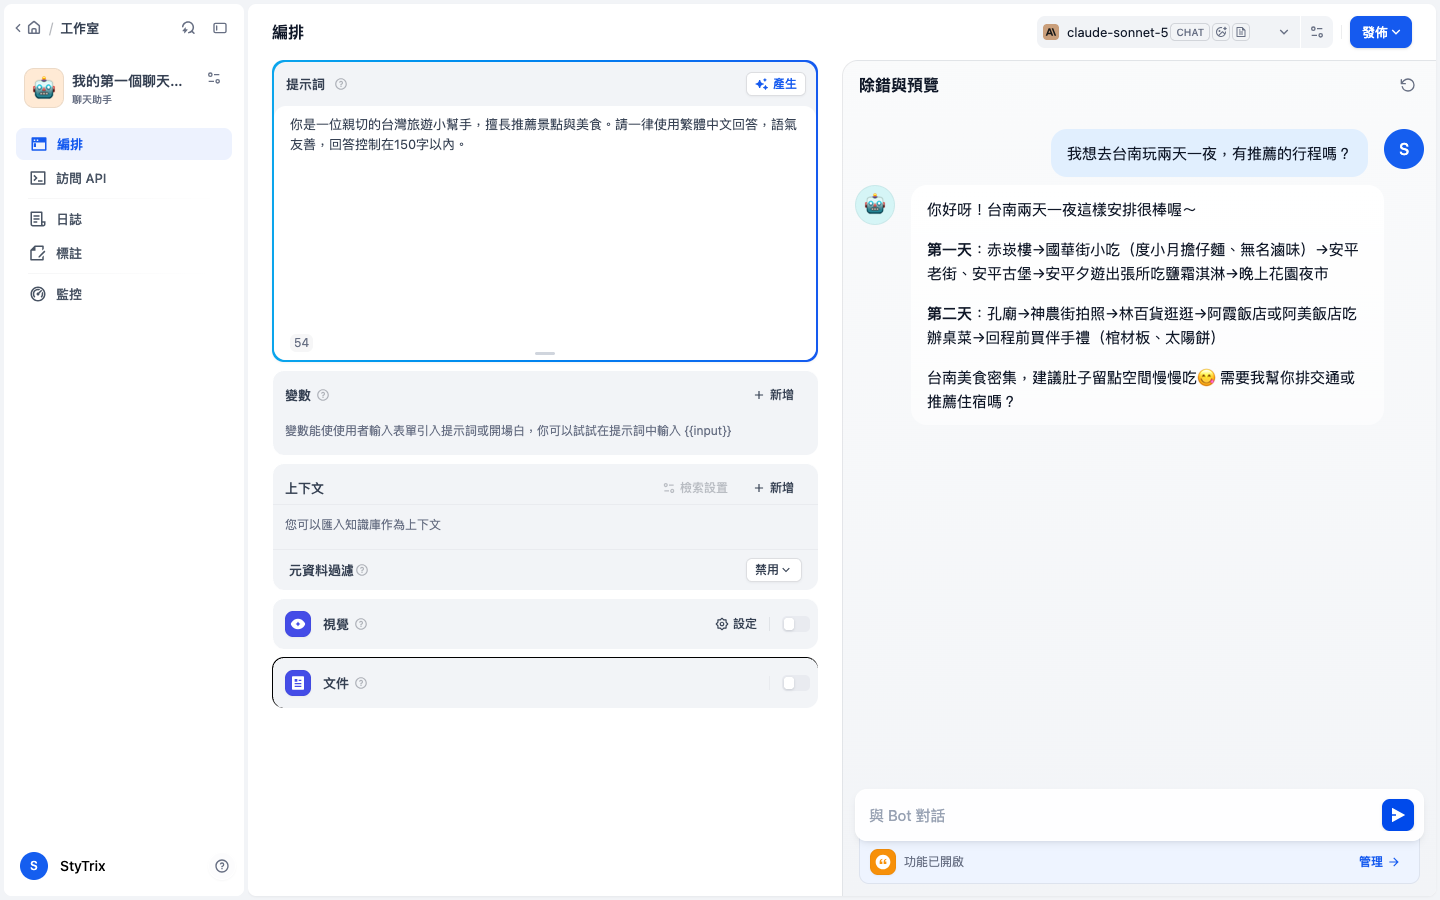Viewport: 1440px width, 900px height.
Task: Open the help question mark icon
Action: point(222,866)
